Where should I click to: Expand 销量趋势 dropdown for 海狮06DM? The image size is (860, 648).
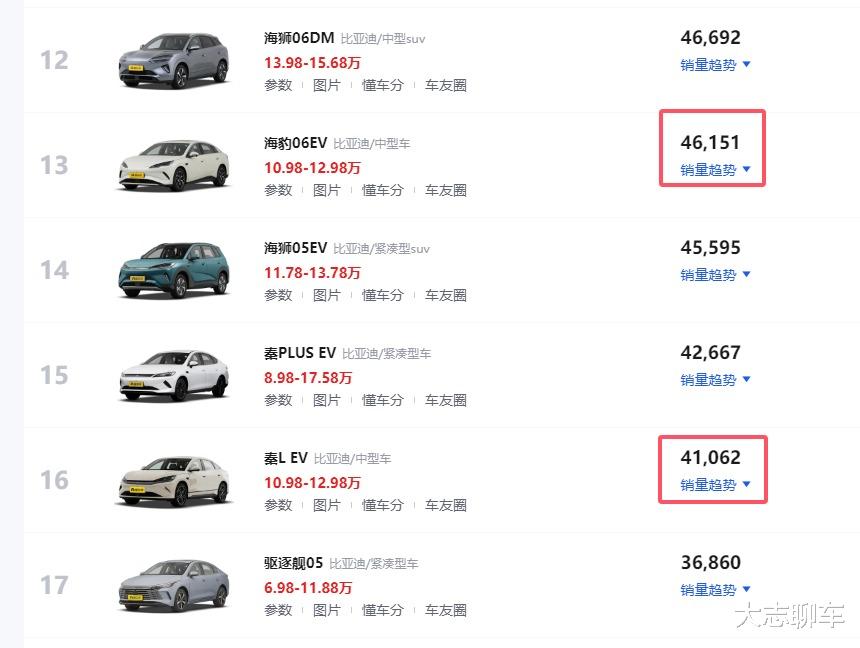pyautogui.click(x=715, y=65)
